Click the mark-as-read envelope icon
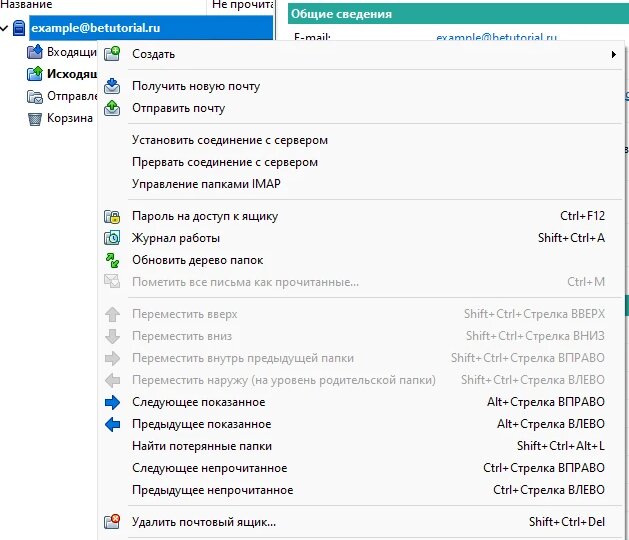The height and width of the screenshot is (540, 629). coord(112,281)
